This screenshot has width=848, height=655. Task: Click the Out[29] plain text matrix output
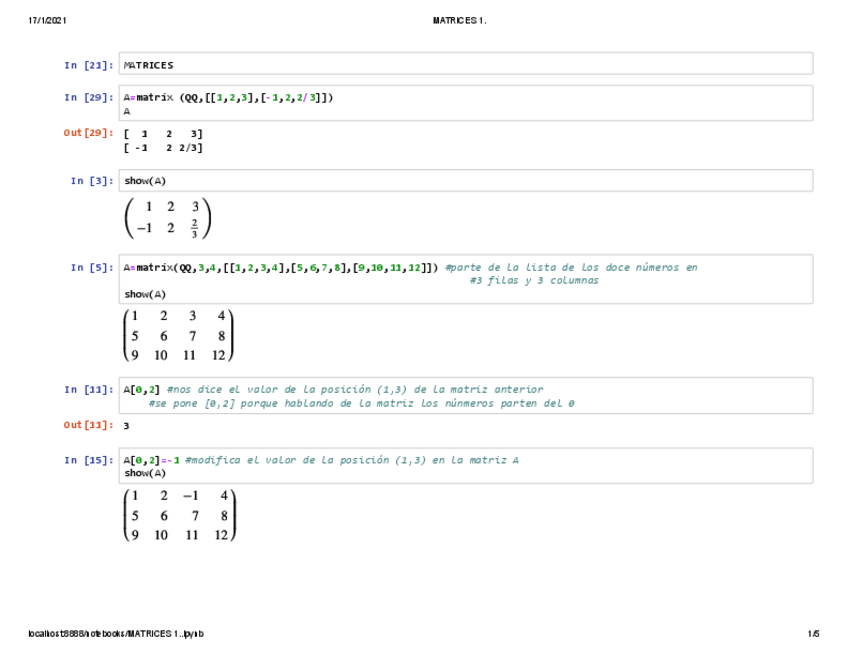[x=163, y=141]
